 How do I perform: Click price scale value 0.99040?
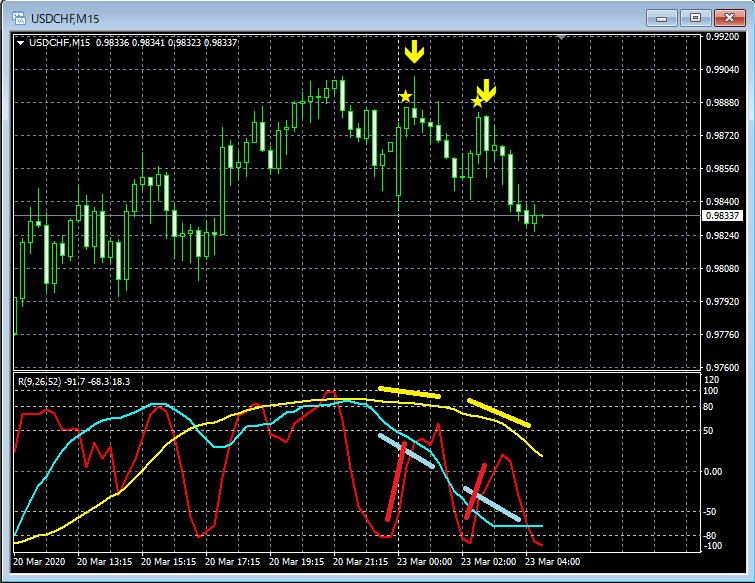click(722, 70)
